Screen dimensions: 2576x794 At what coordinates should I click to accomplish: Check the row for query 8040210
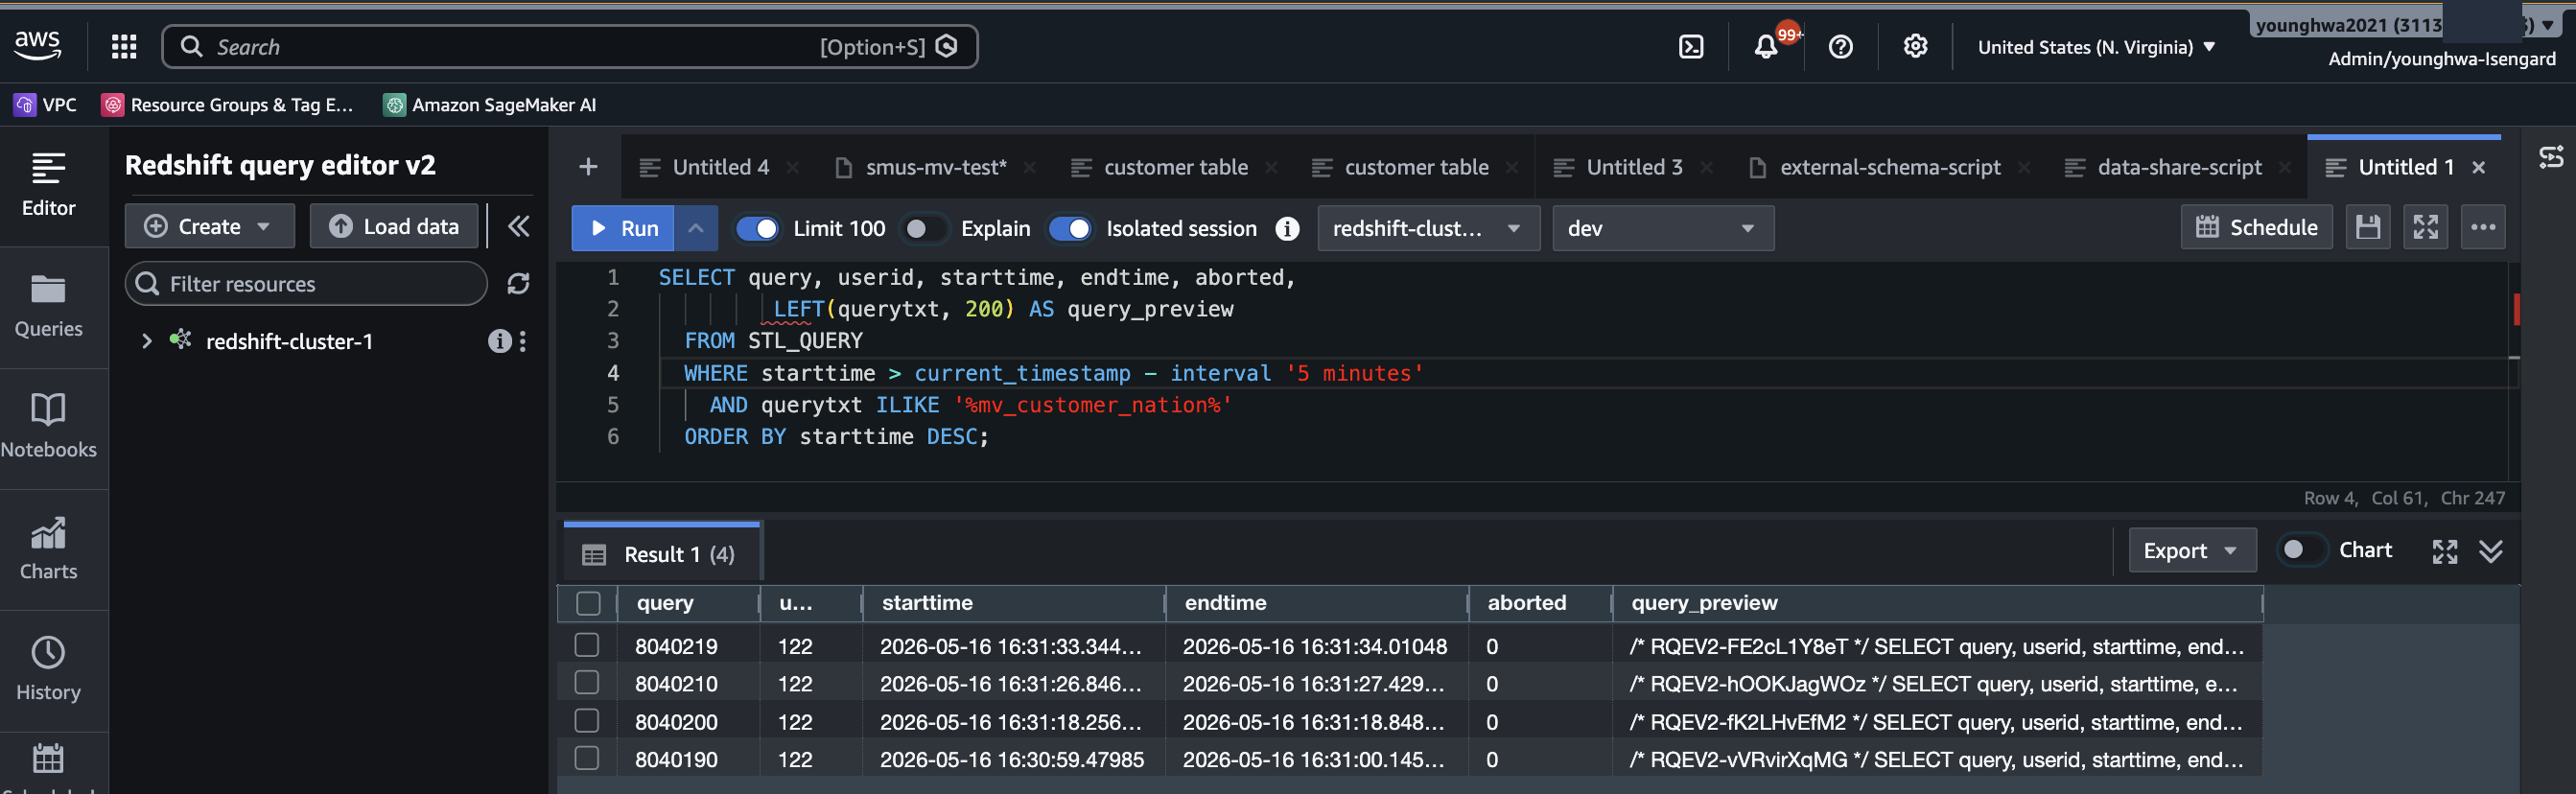[587, 683]
